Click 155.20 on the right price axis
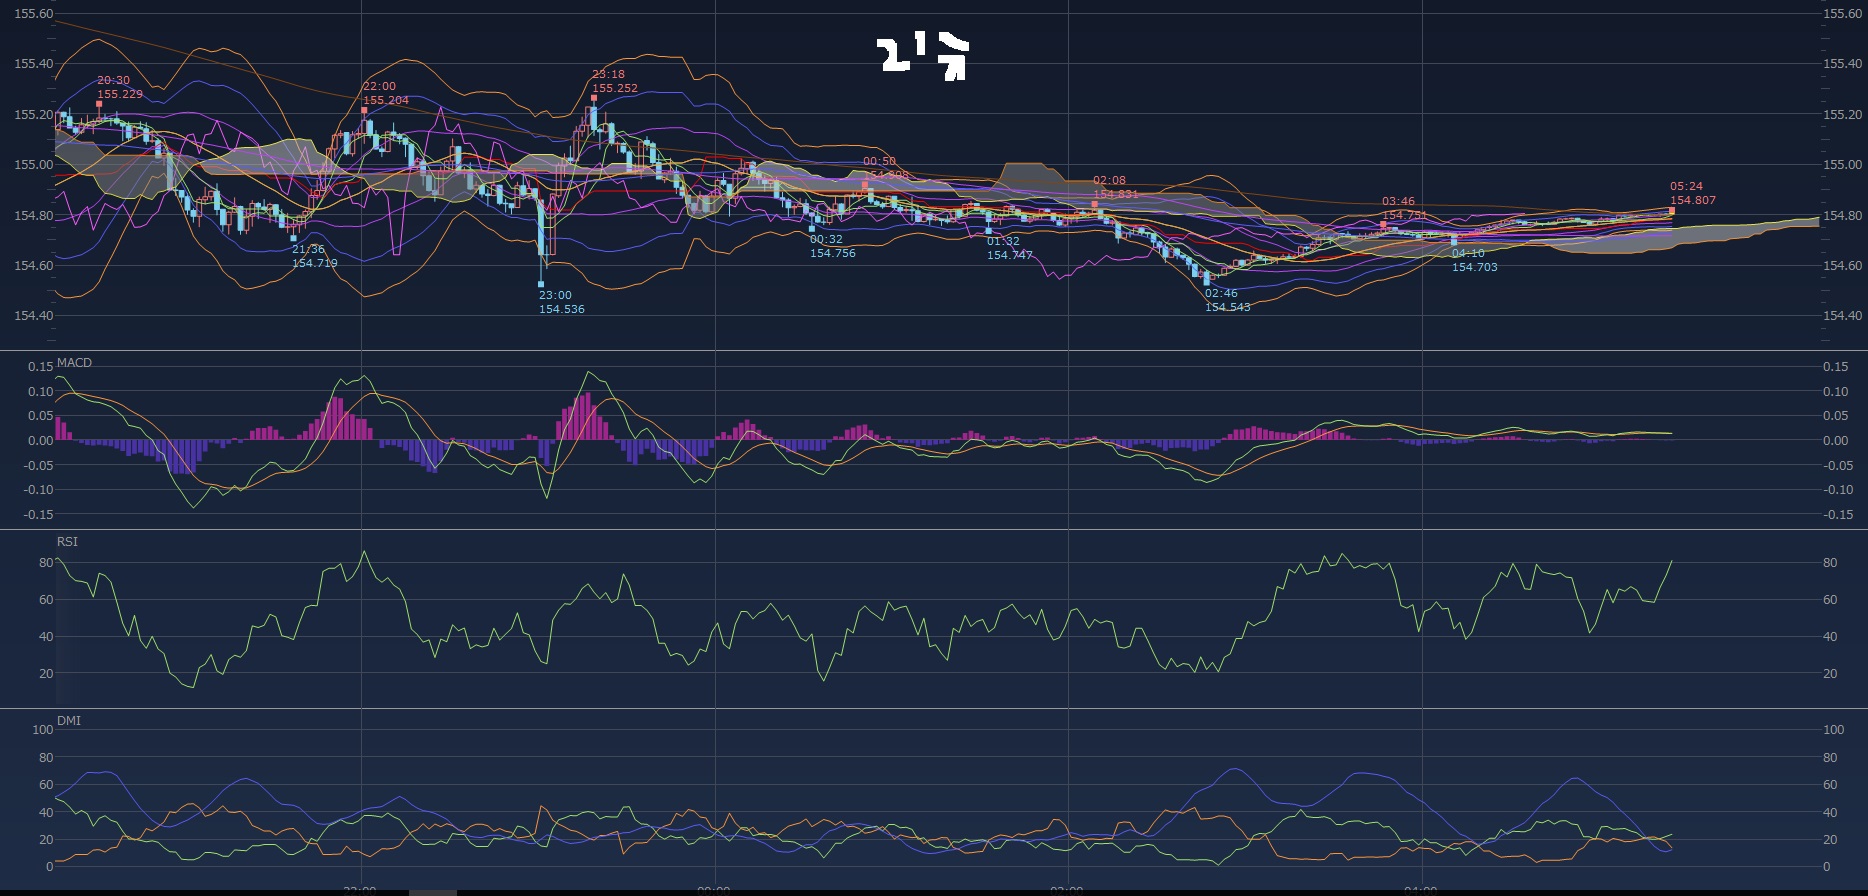The image size is (1868, 896). (1842, 114)
